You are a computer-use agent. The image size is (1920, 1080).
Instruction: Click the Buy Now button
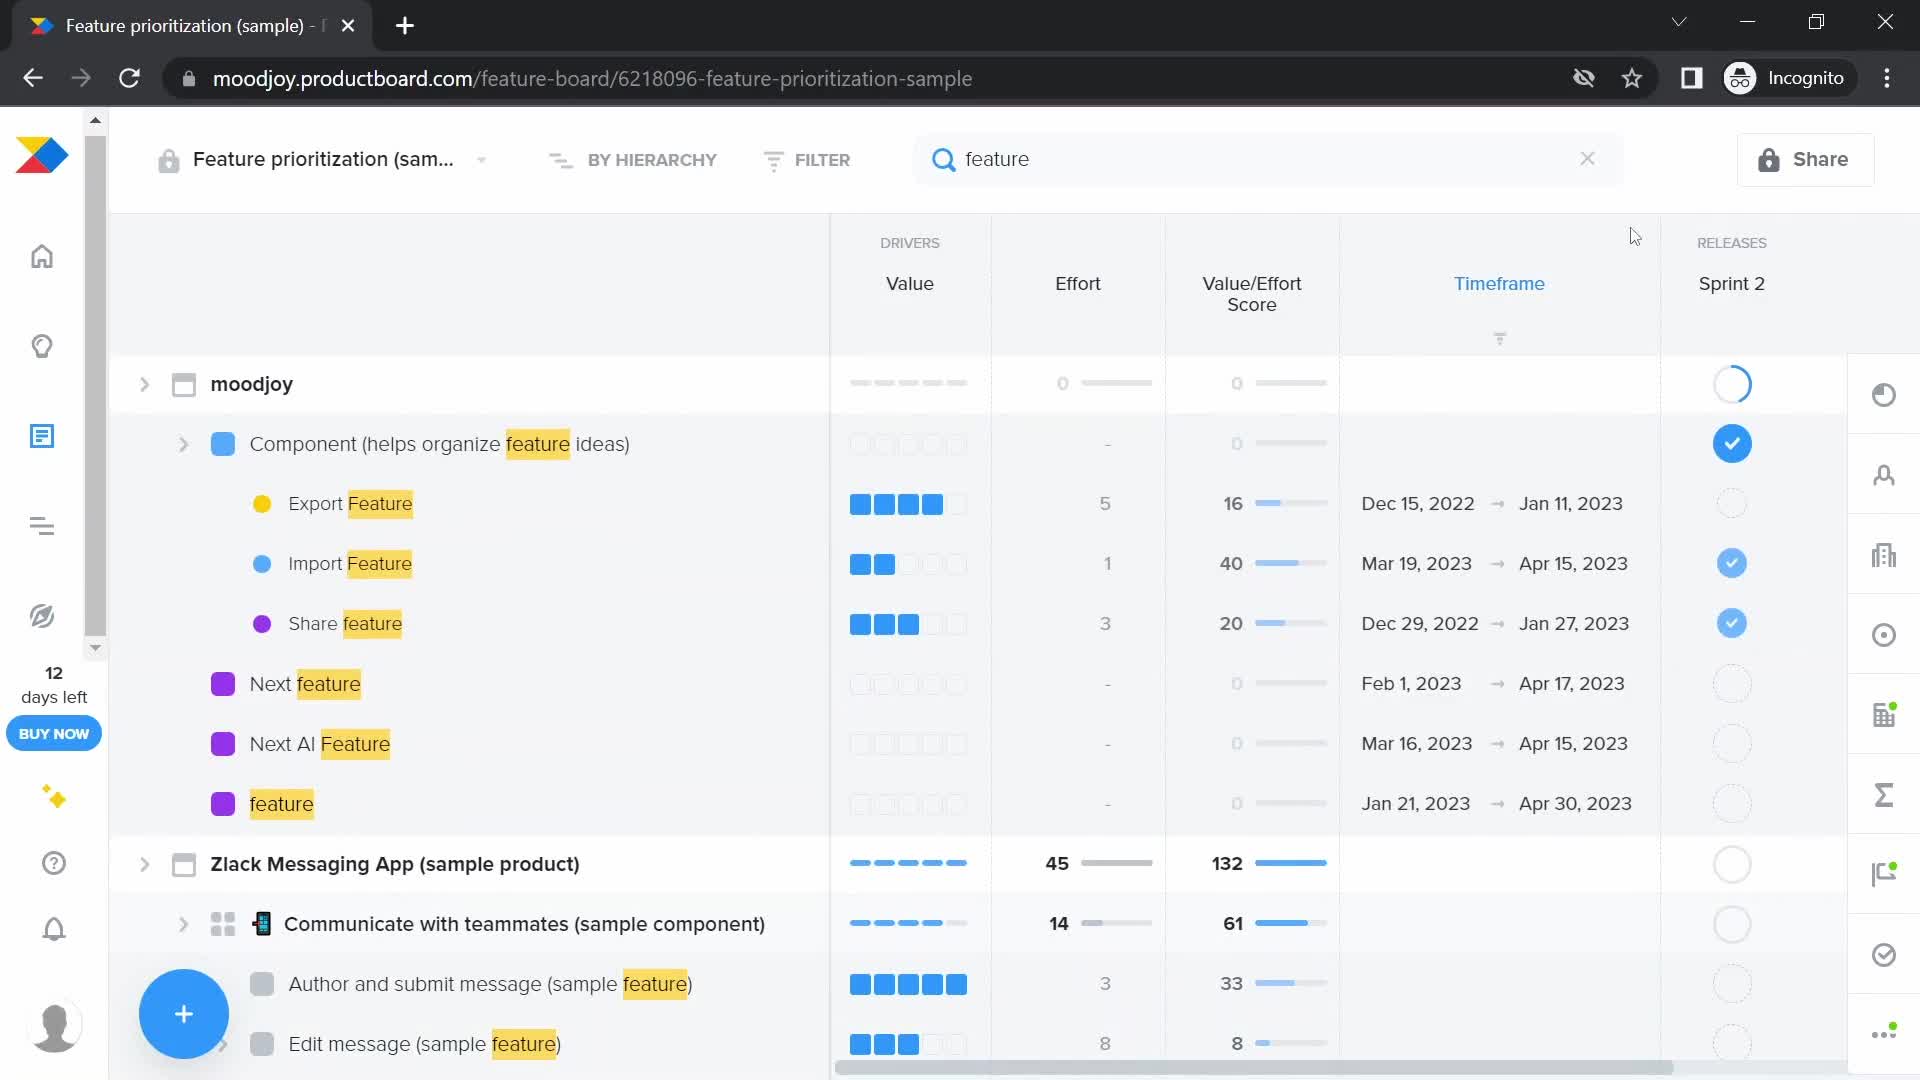tap(54, 734)
